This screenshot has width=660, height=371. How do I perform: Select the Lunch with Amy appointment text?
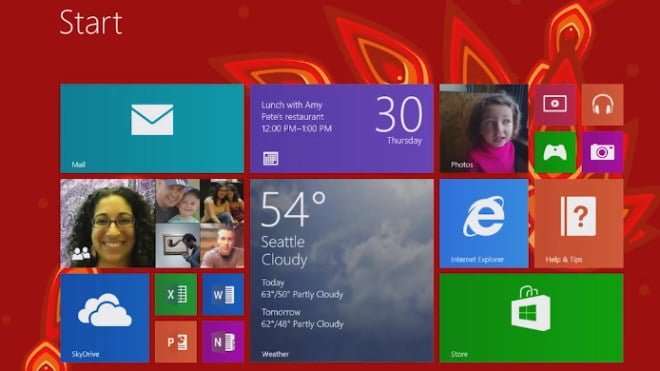[292, 105]
